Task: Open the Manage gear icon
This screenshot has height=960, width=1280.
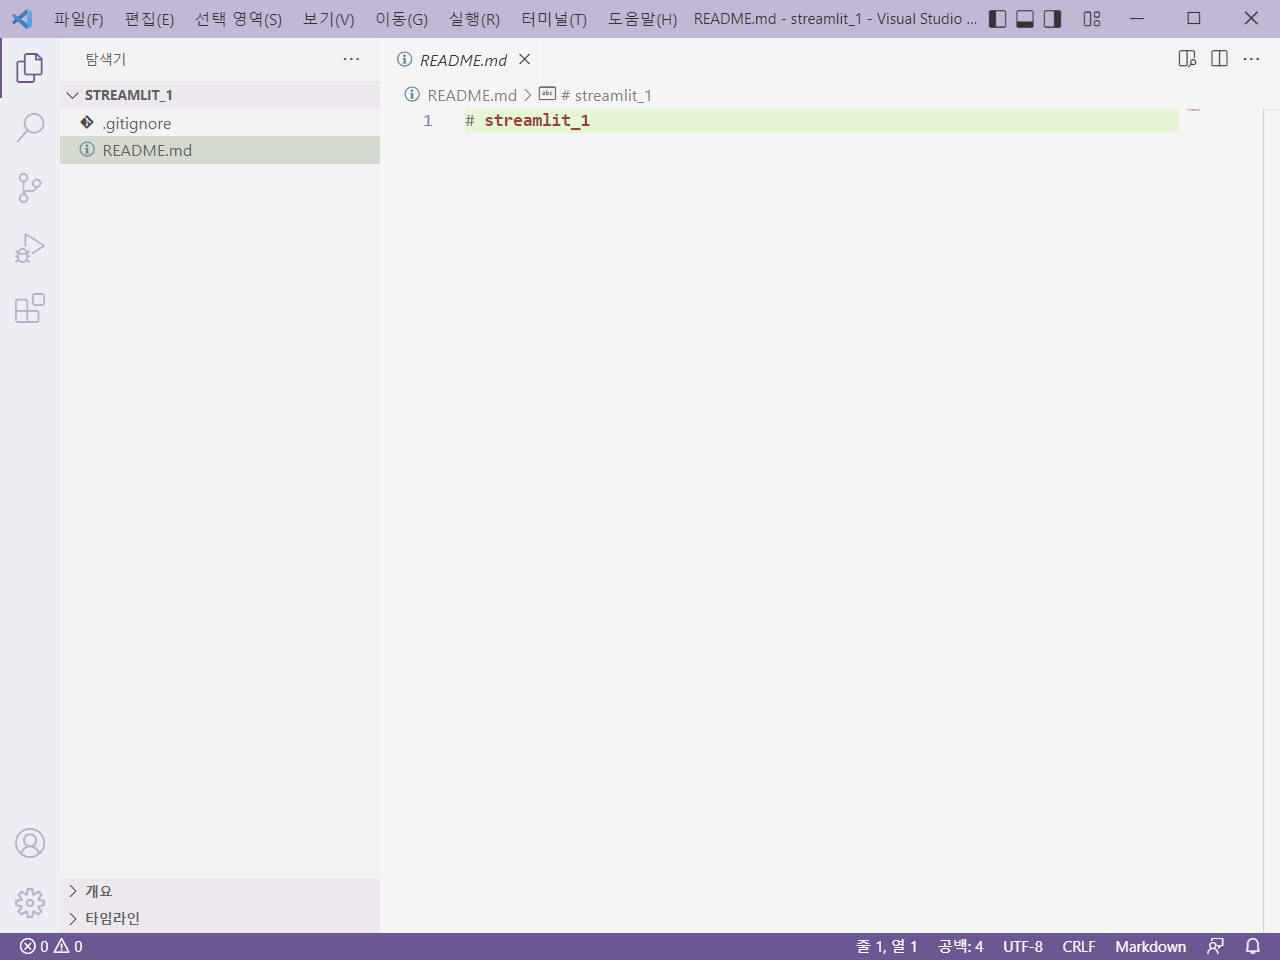Action: pyautogui.click(x=30, y=903)
